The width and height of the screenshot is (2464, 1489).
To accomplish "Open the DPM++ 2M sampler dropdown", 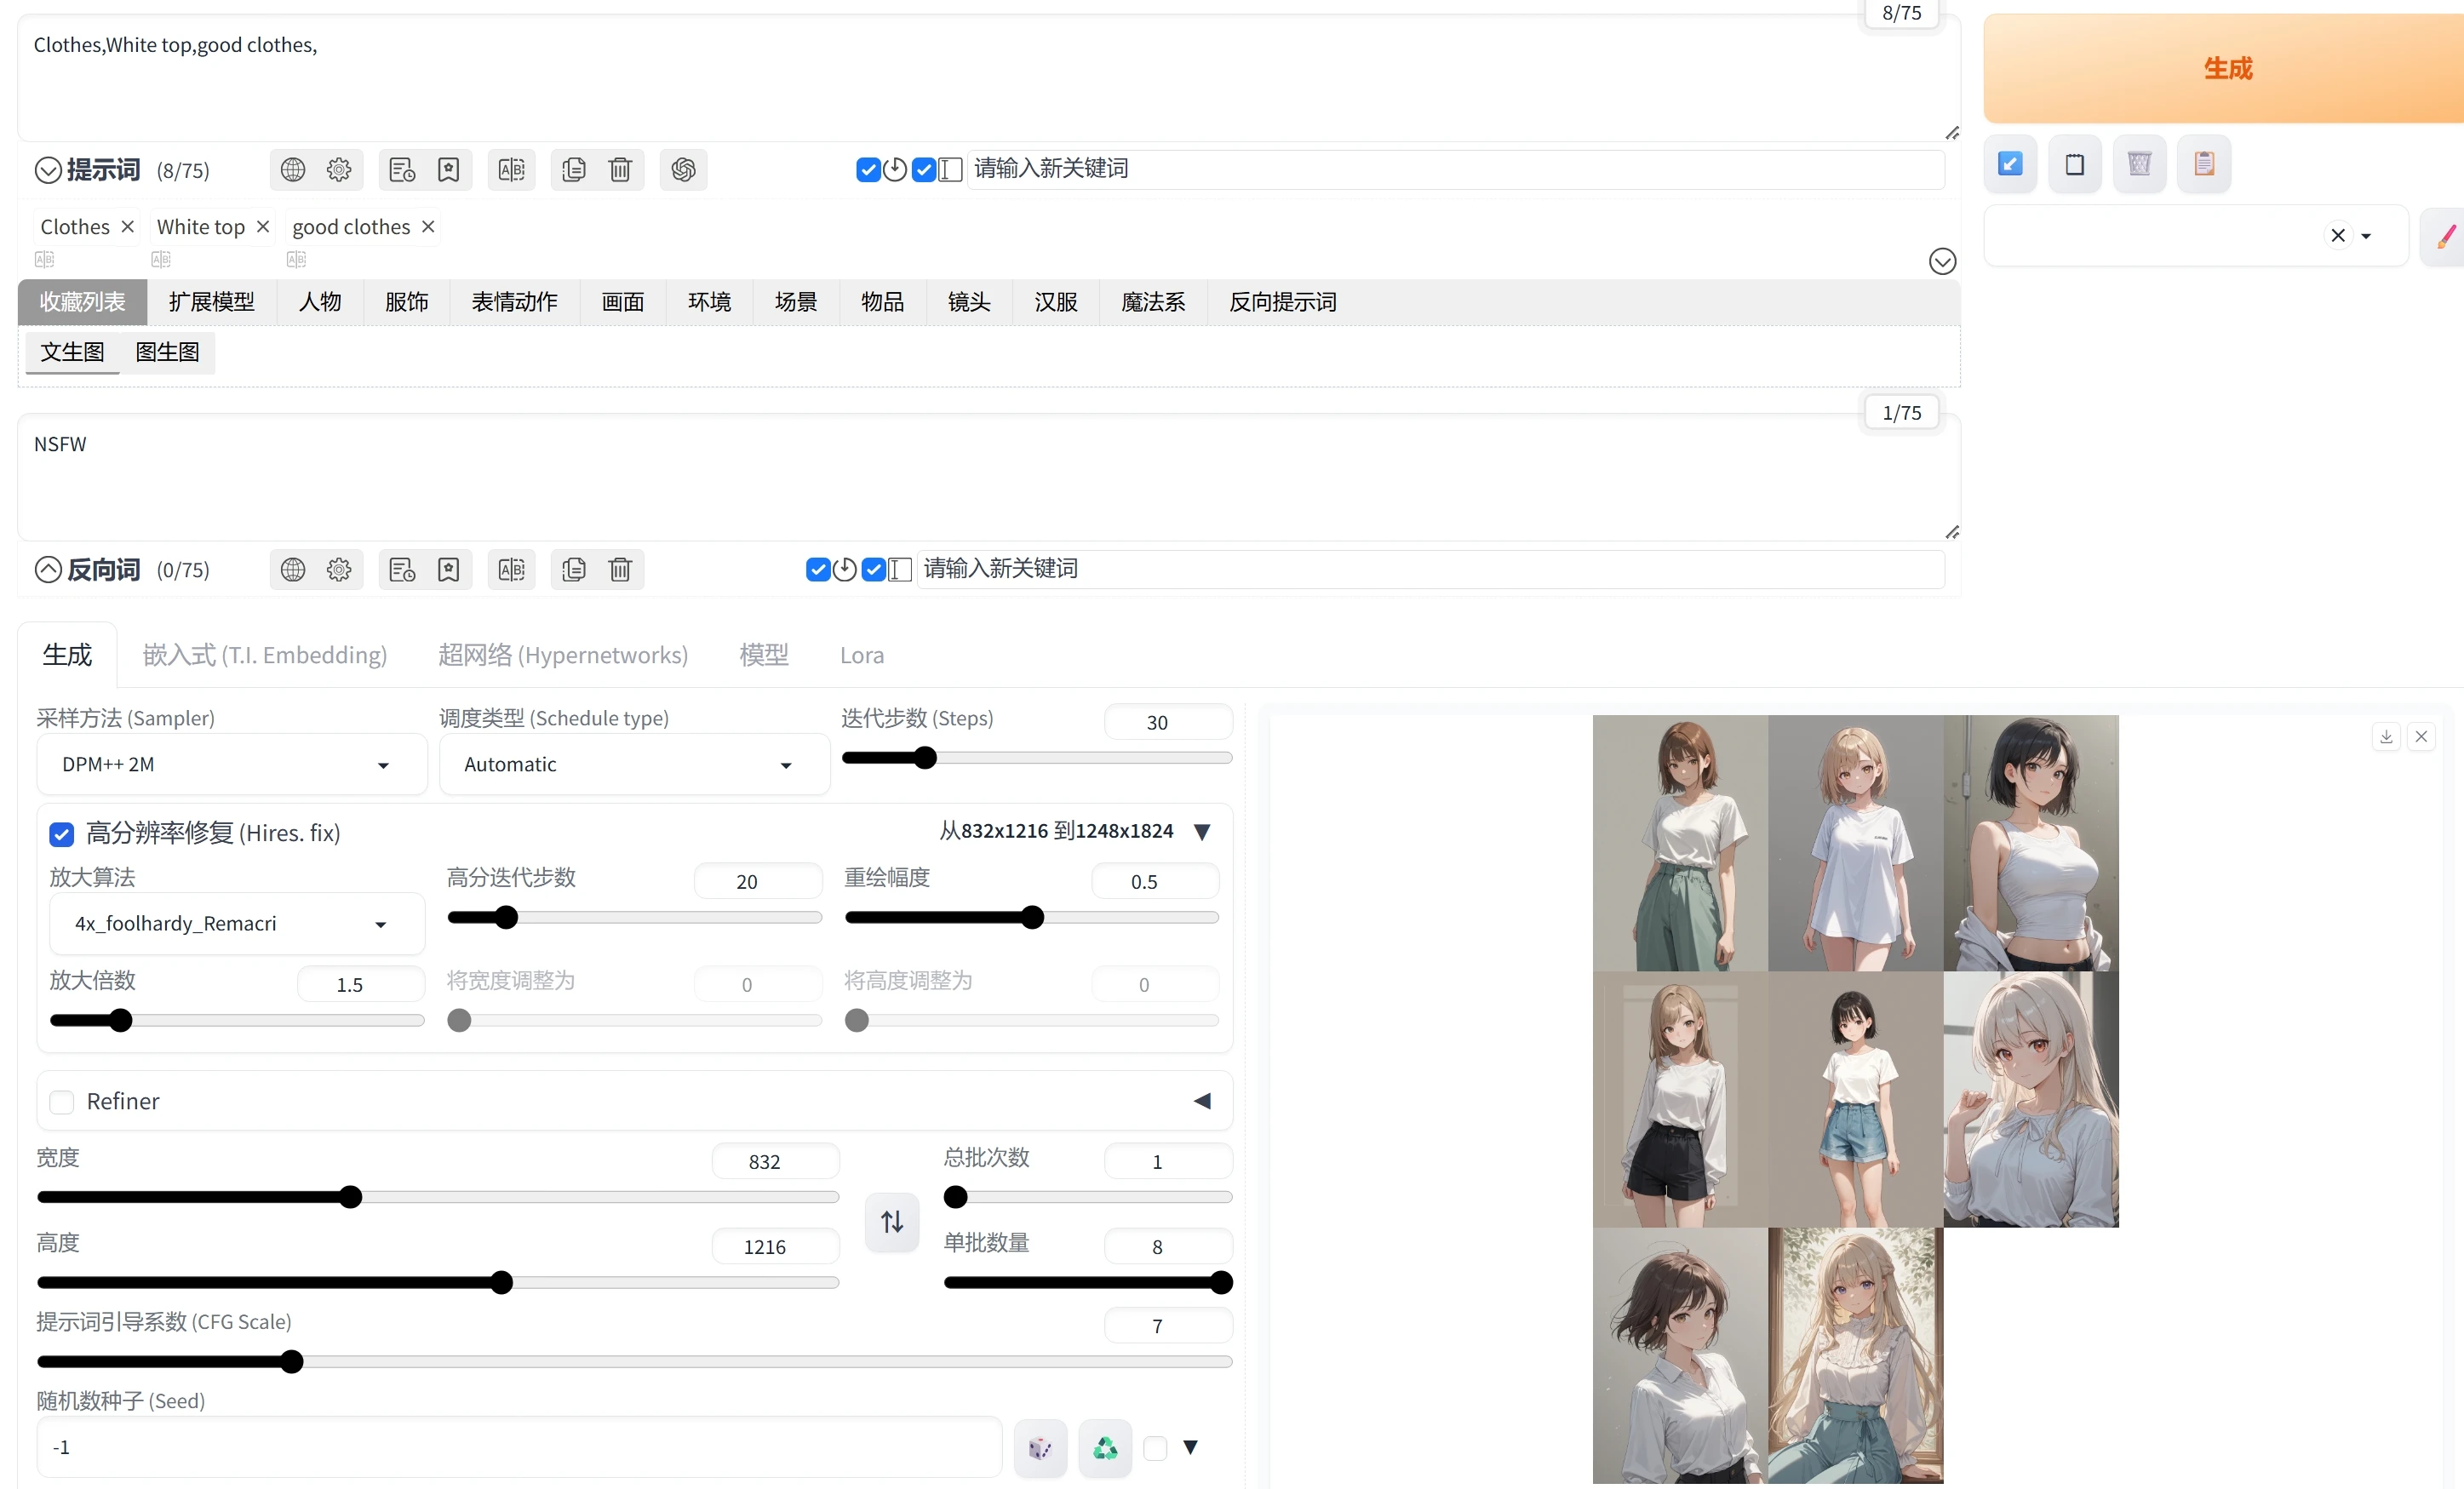I will tap(231, 765).
